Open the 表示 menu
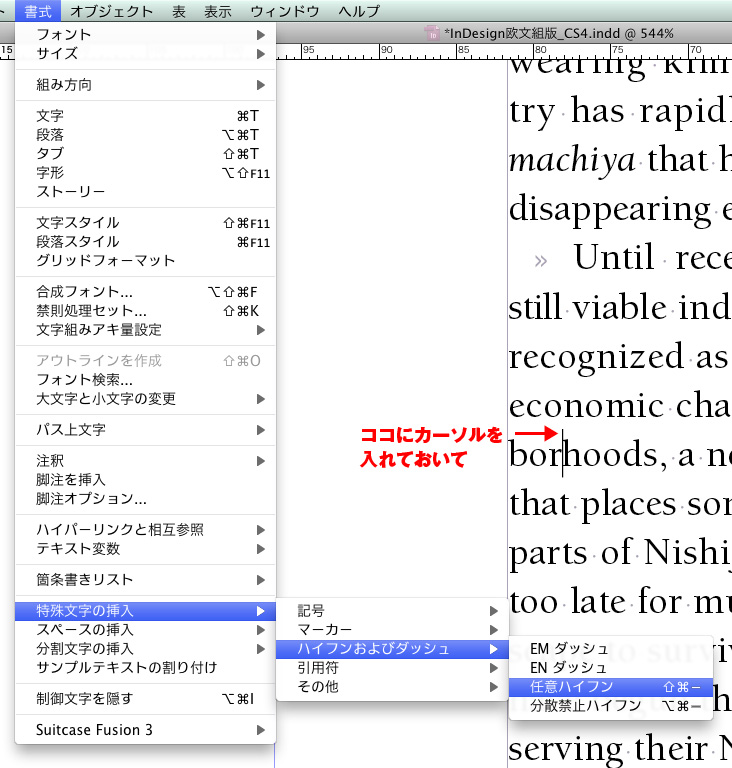The width and height of the screenshot is (732, 768). (x=218, y=11)
